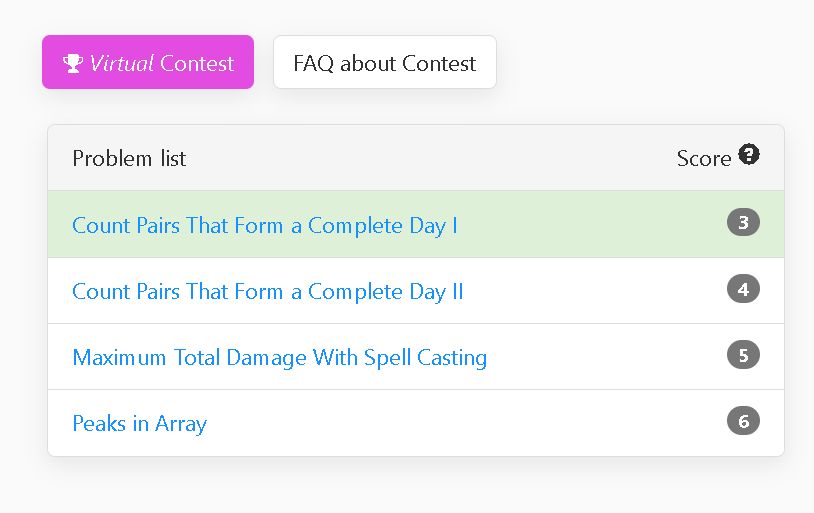
Task: Open Count Pairs That Form a Complete Day II
Action: tap(268, 291)
